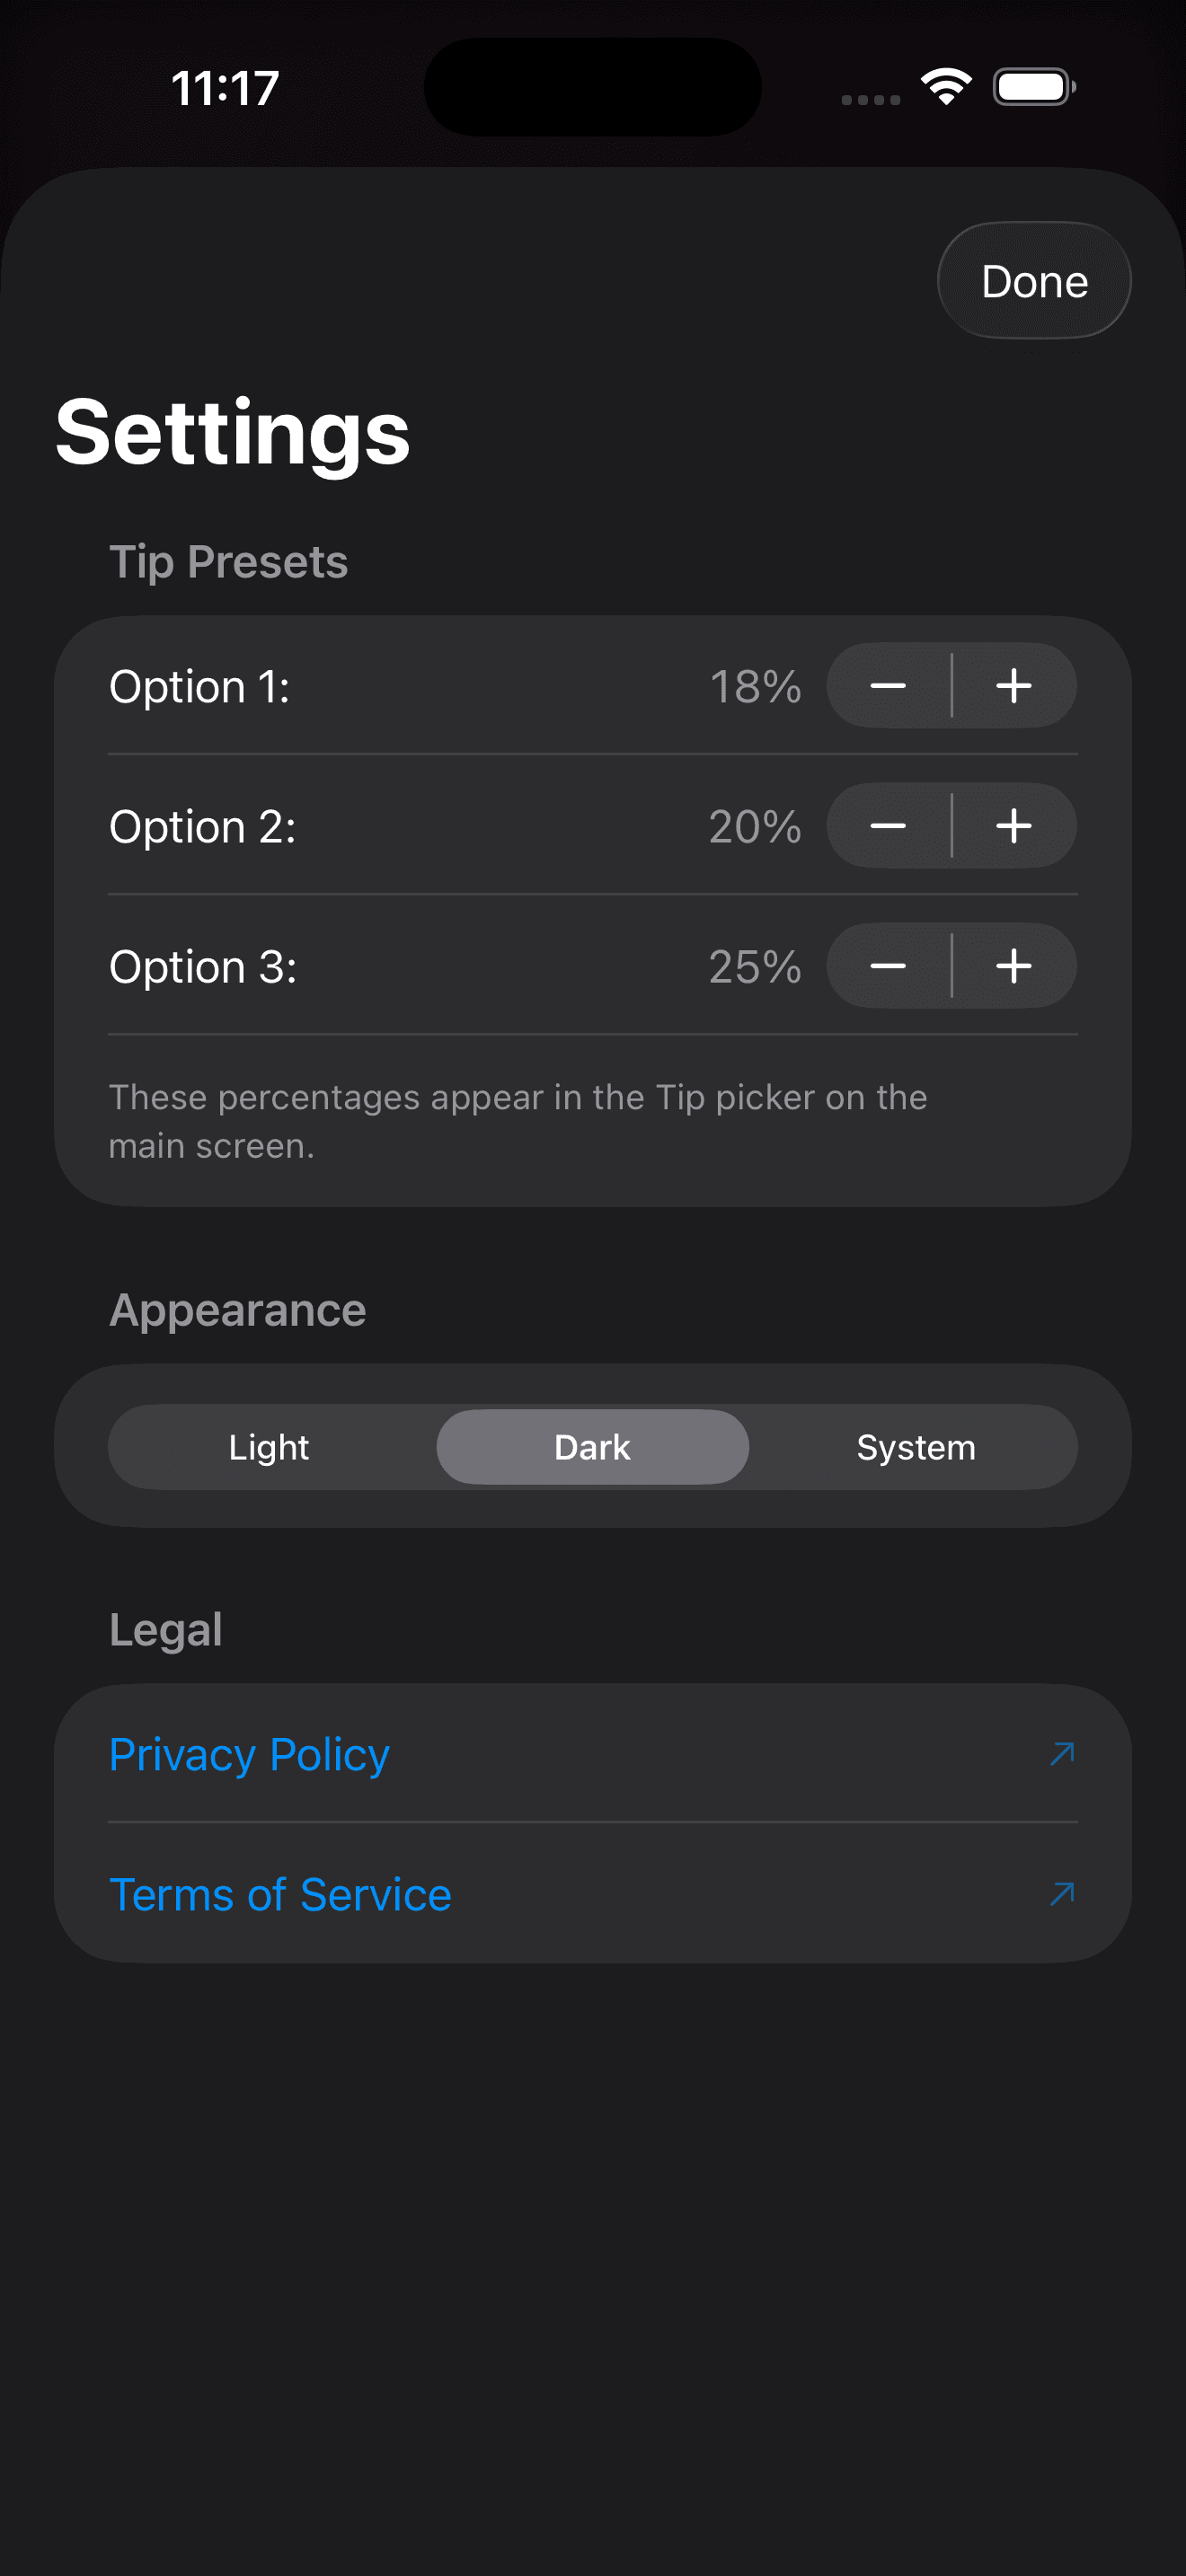Tap plus to raise Option 3 tip

[x=1014, y=966]
